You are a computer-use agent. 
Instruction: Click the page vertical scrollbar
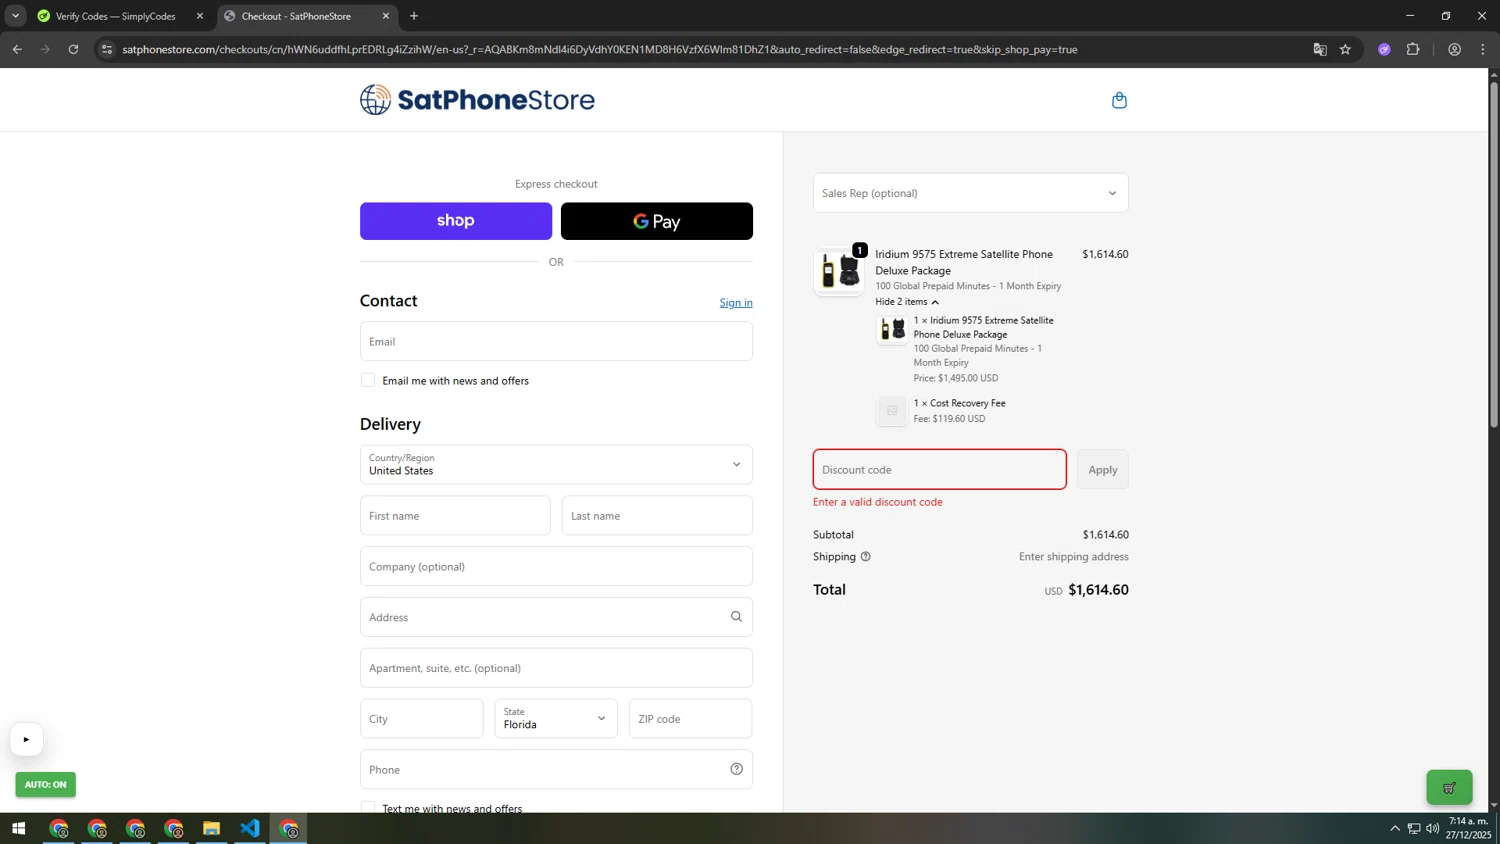tap(1494, 255)
